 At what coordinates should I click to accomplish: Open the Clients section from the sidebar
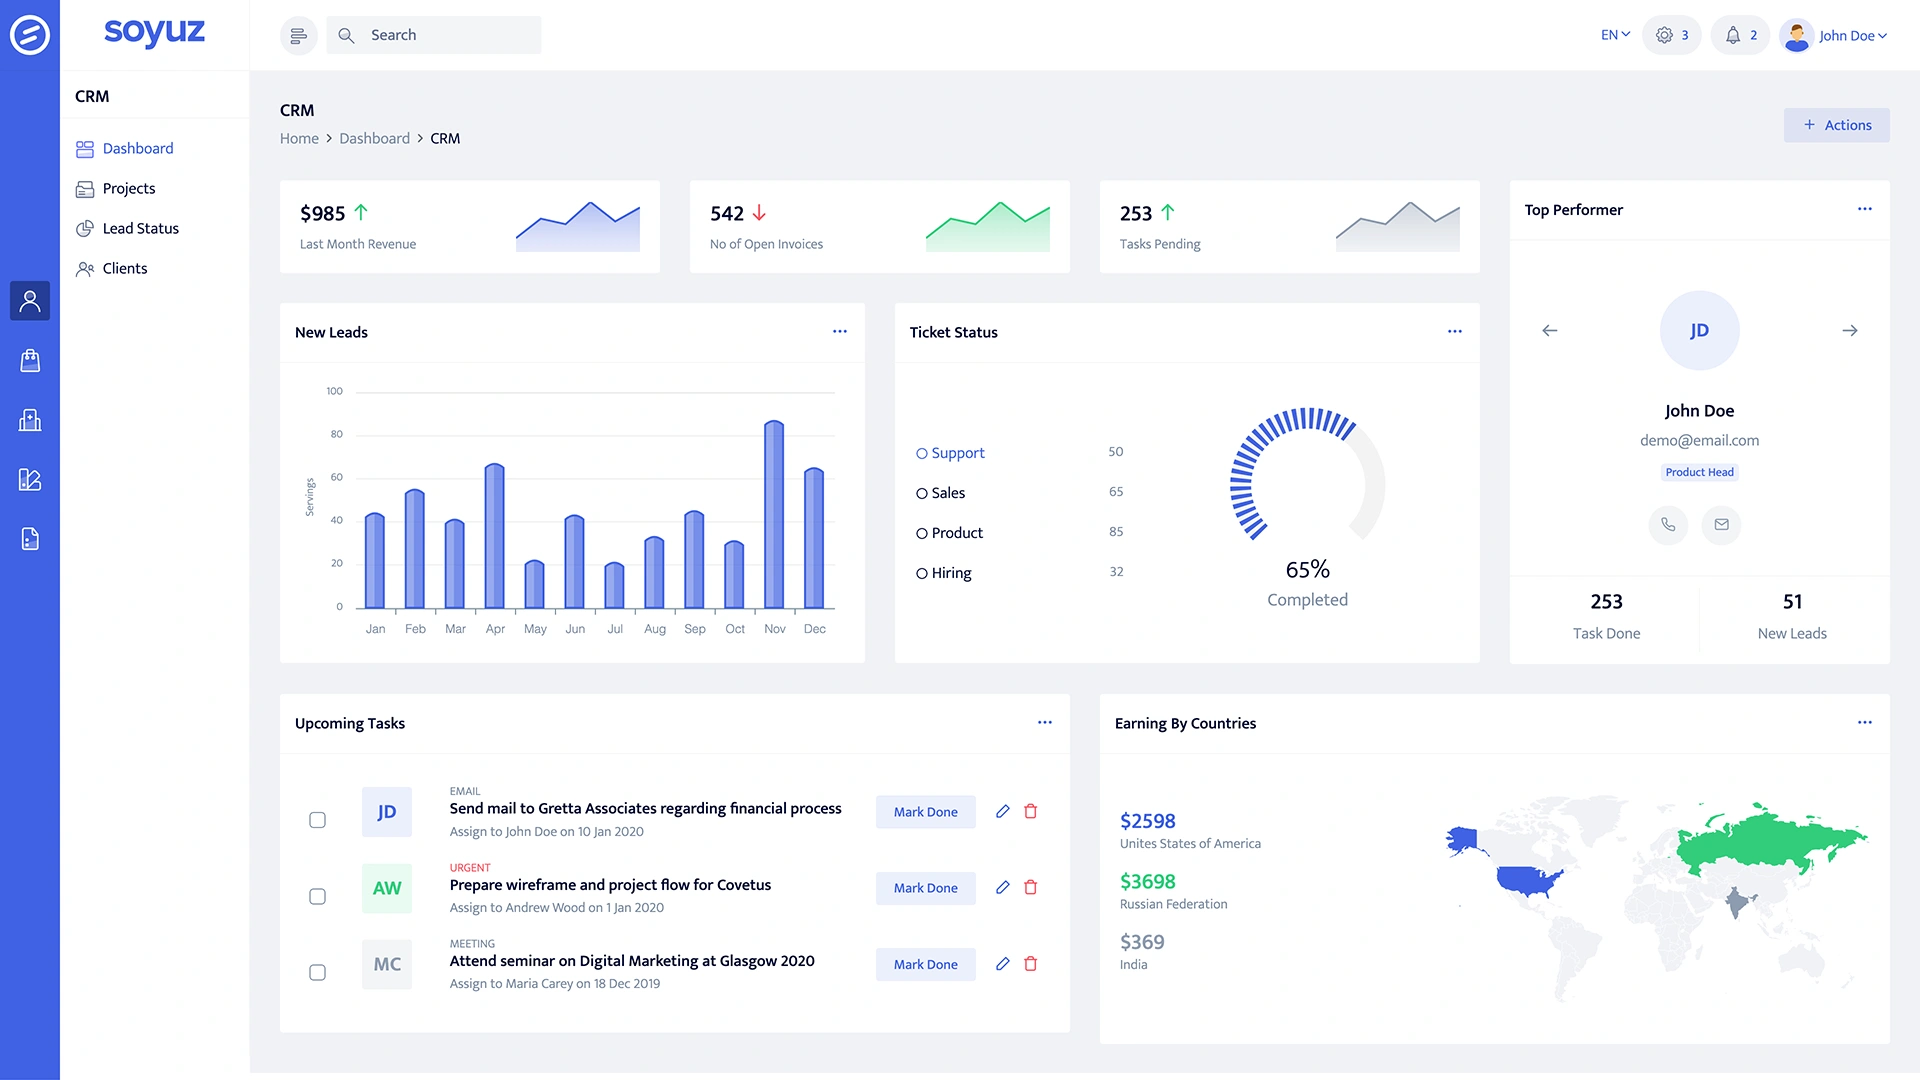pos(125,268)
